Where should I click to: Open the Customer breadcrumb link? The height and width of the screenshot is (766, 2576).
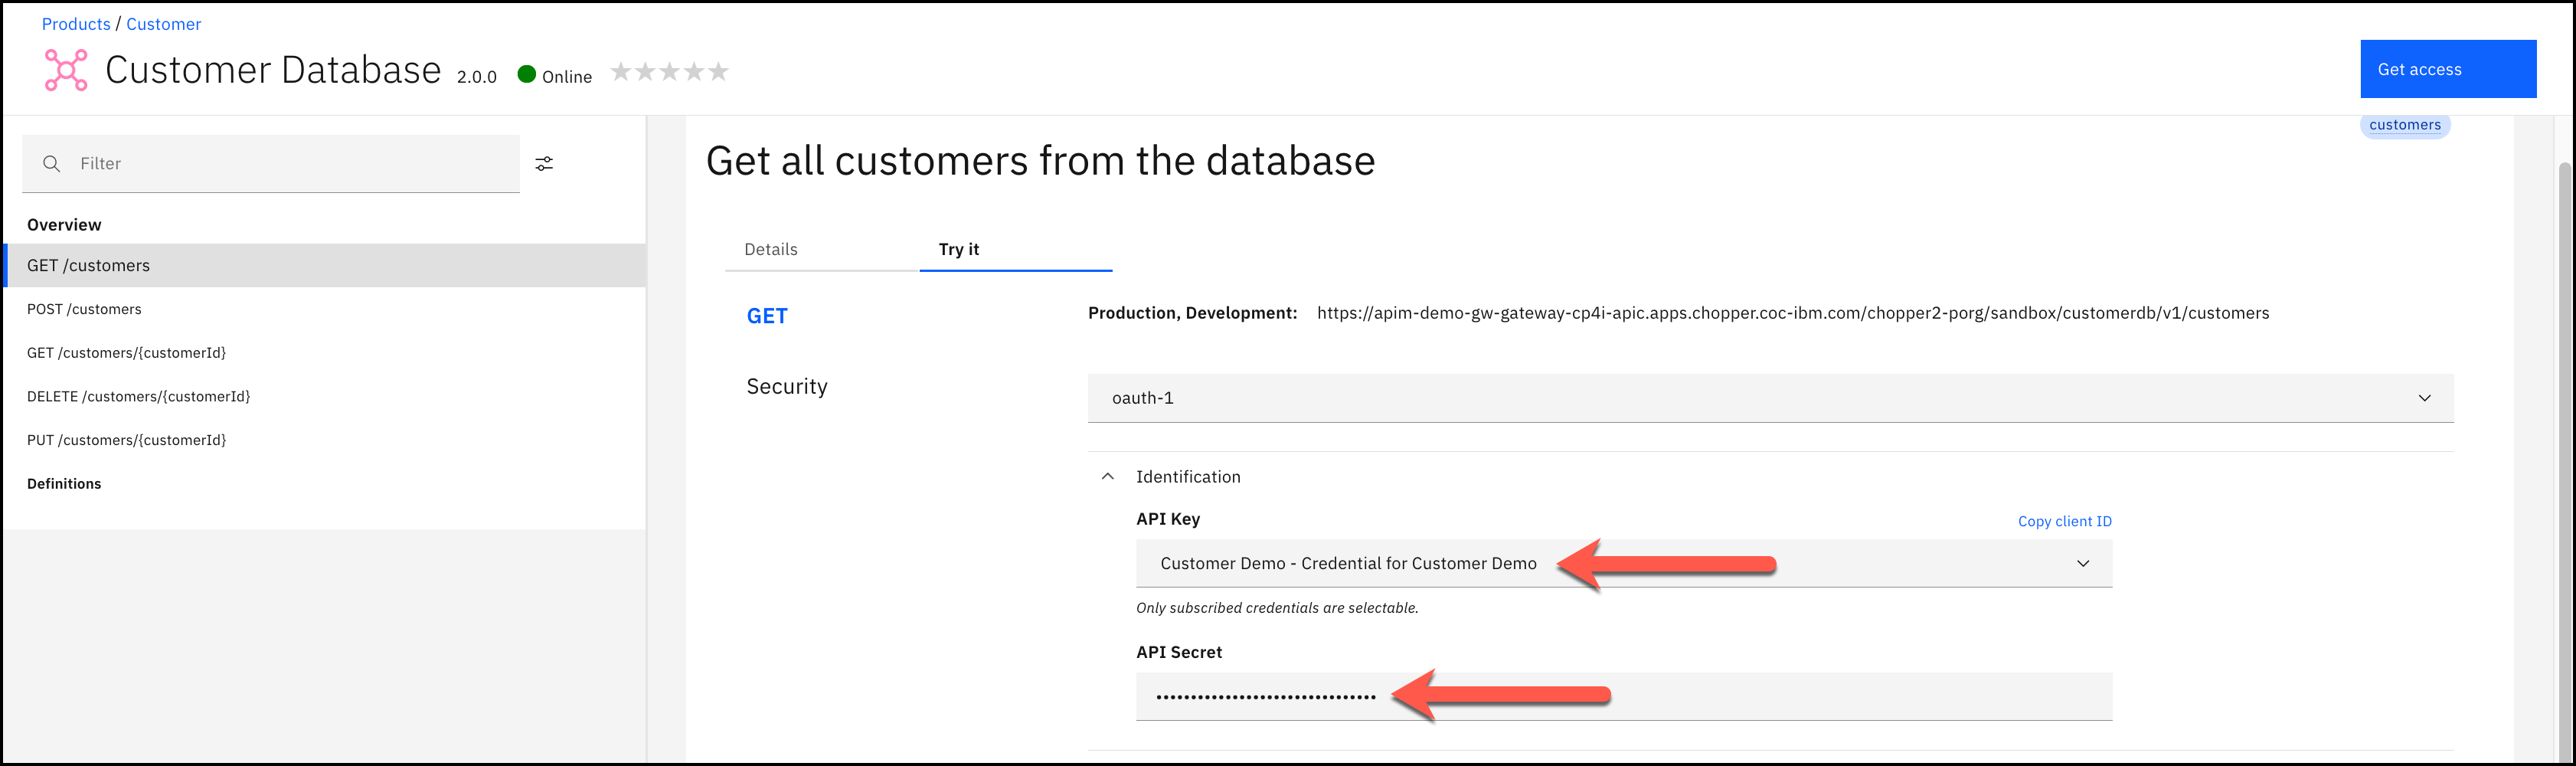pyautogui.click(x=164, y=24)
